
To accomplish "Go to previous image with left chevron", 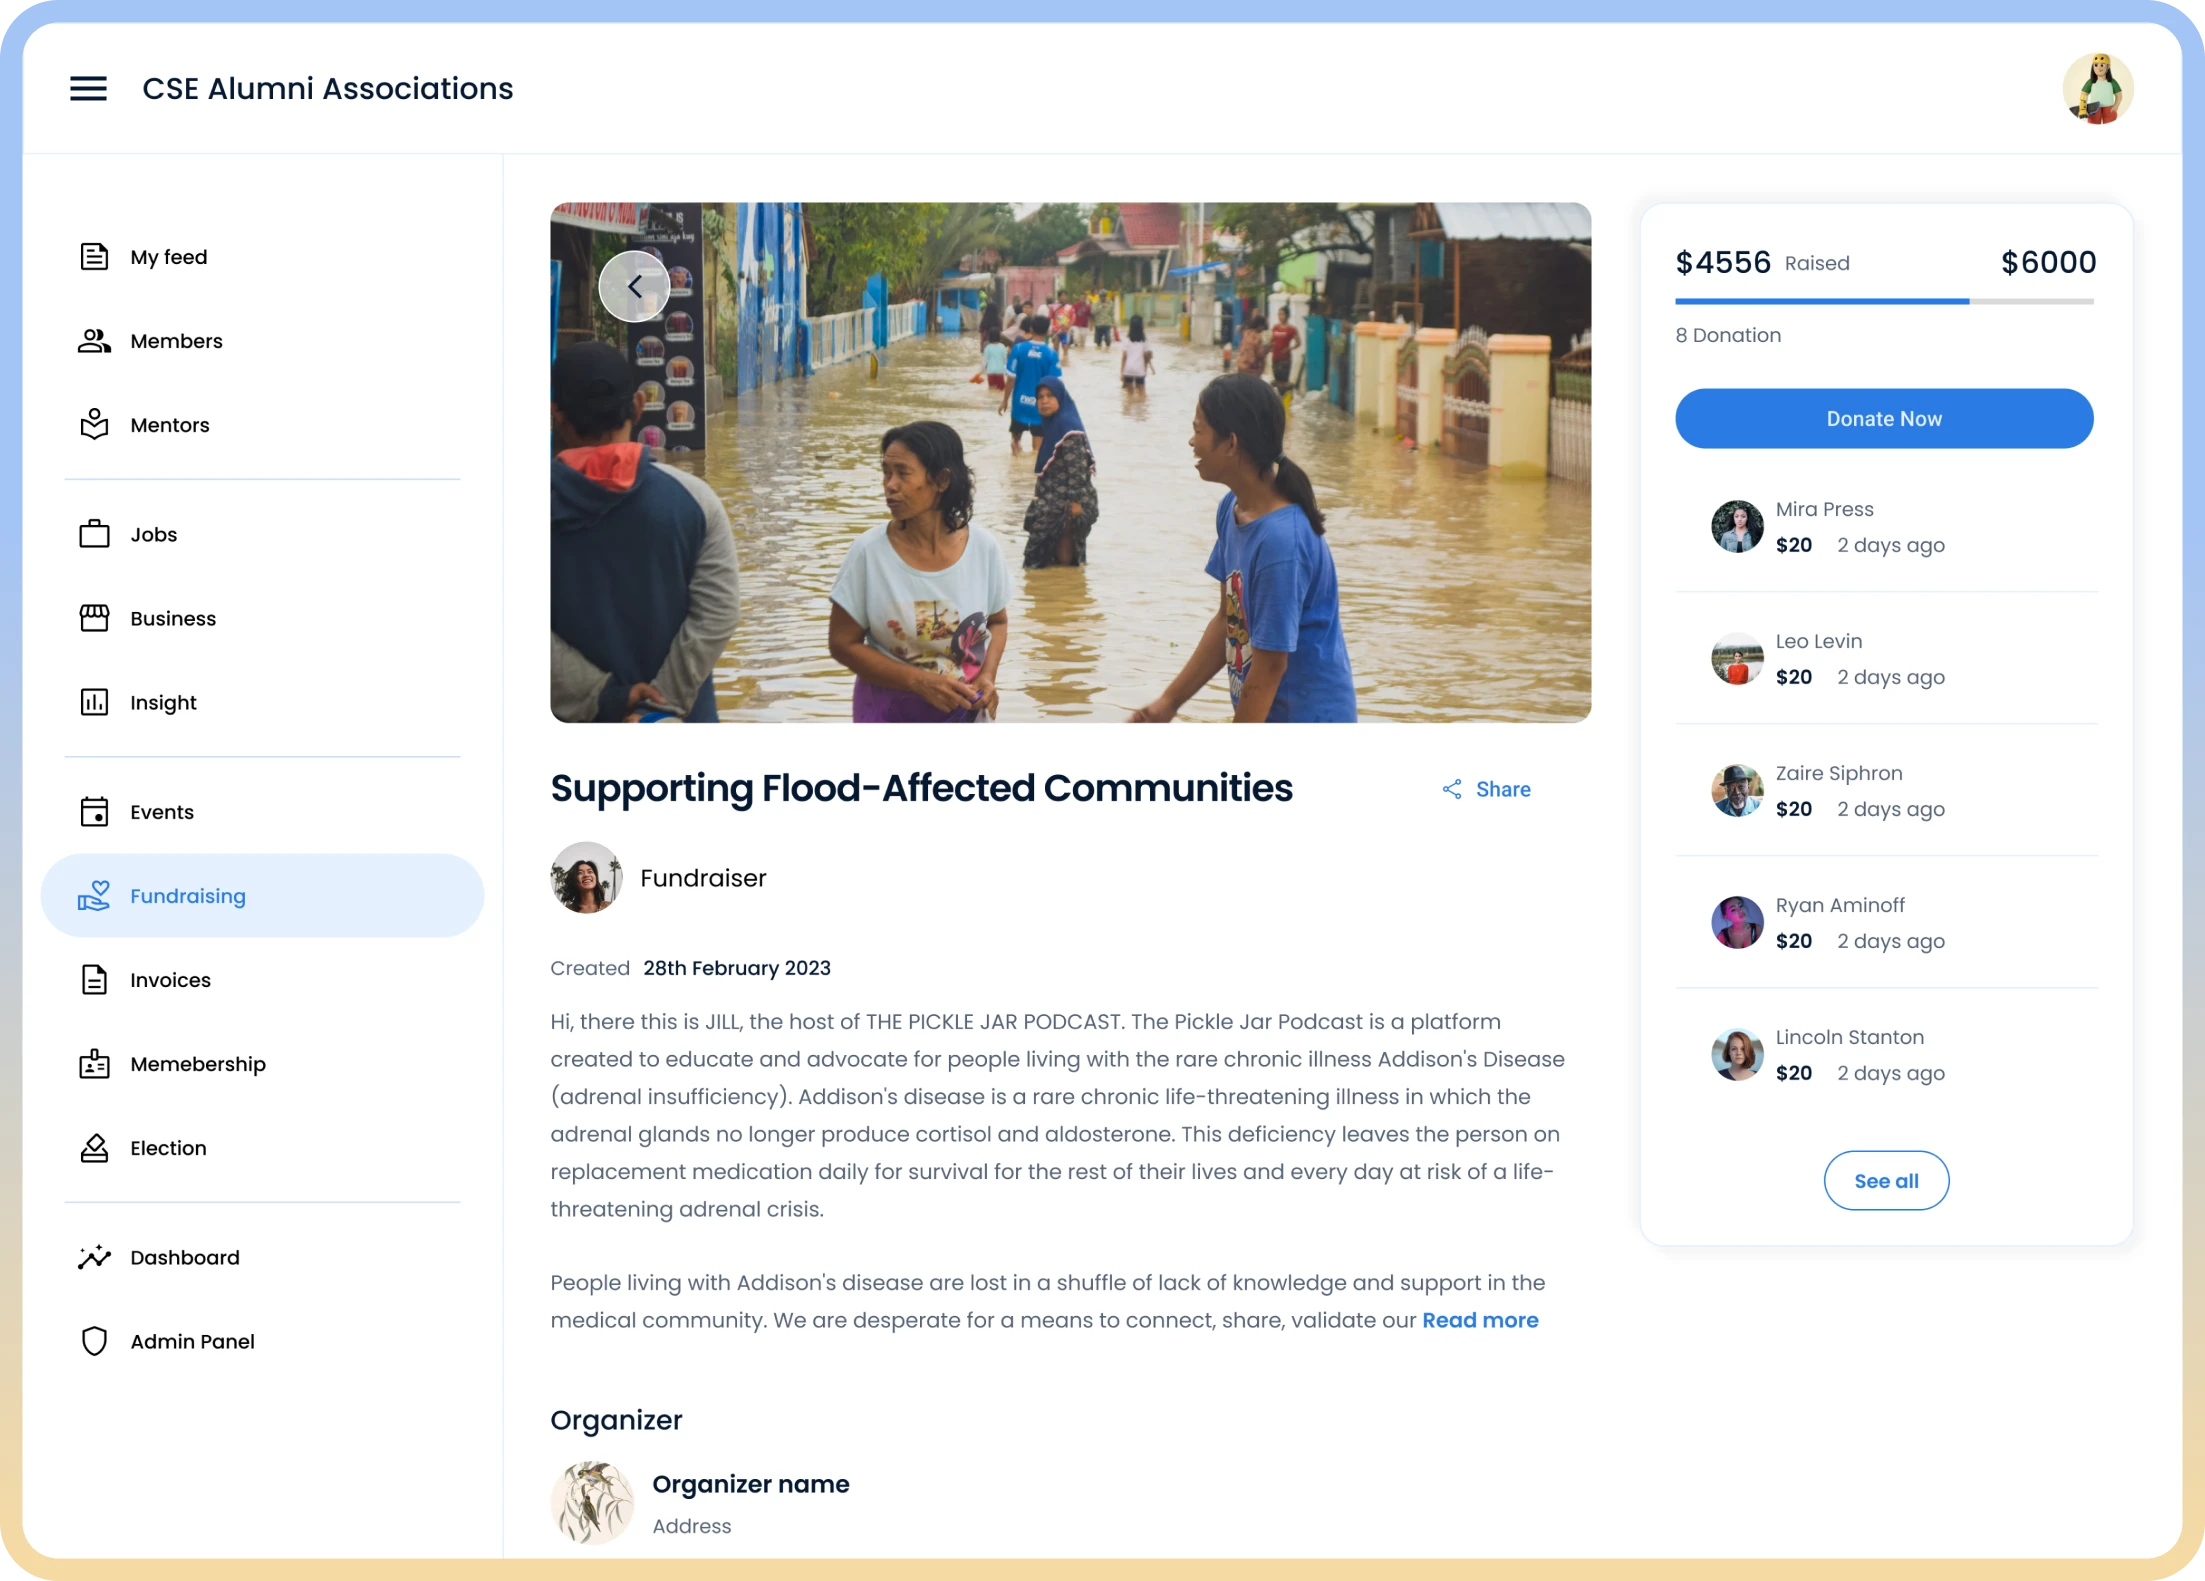I will 634,287.
